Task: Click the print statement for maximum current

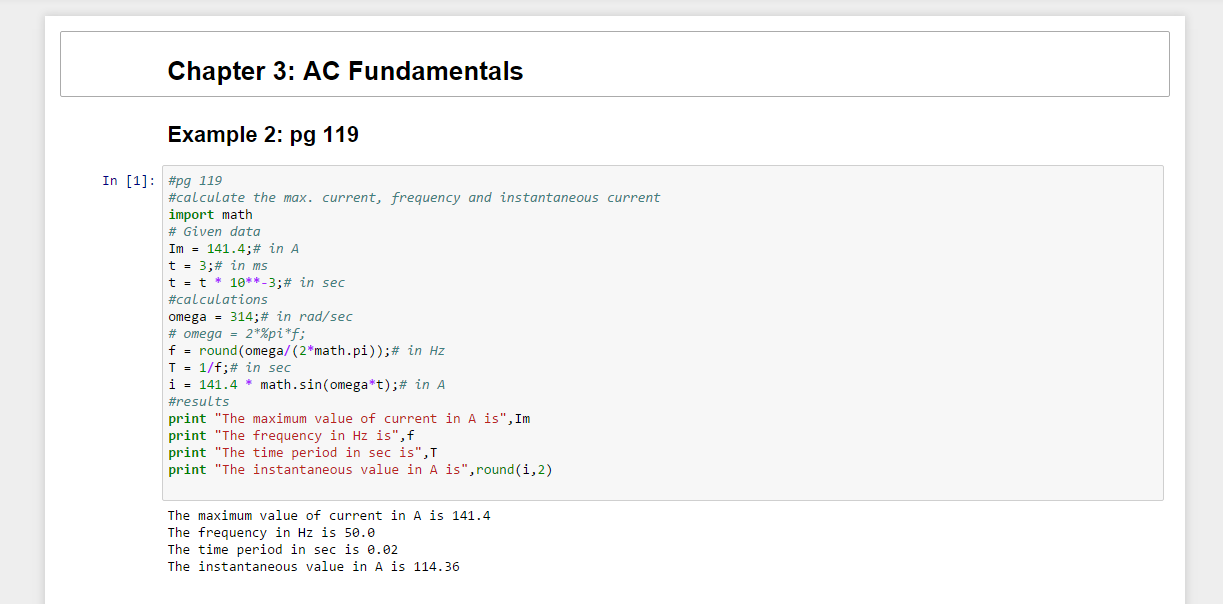Action: (x=349, y=419)
